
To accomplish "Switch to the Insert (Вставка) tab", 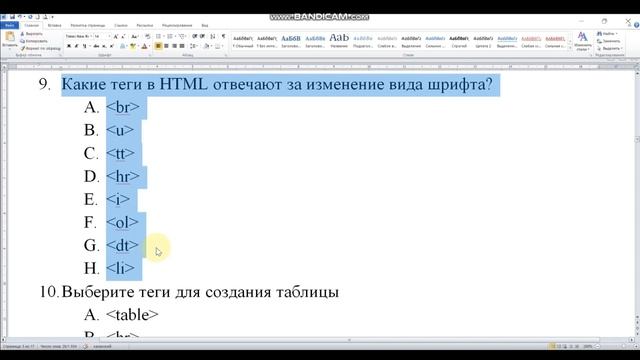I will (x=54, y=25).
